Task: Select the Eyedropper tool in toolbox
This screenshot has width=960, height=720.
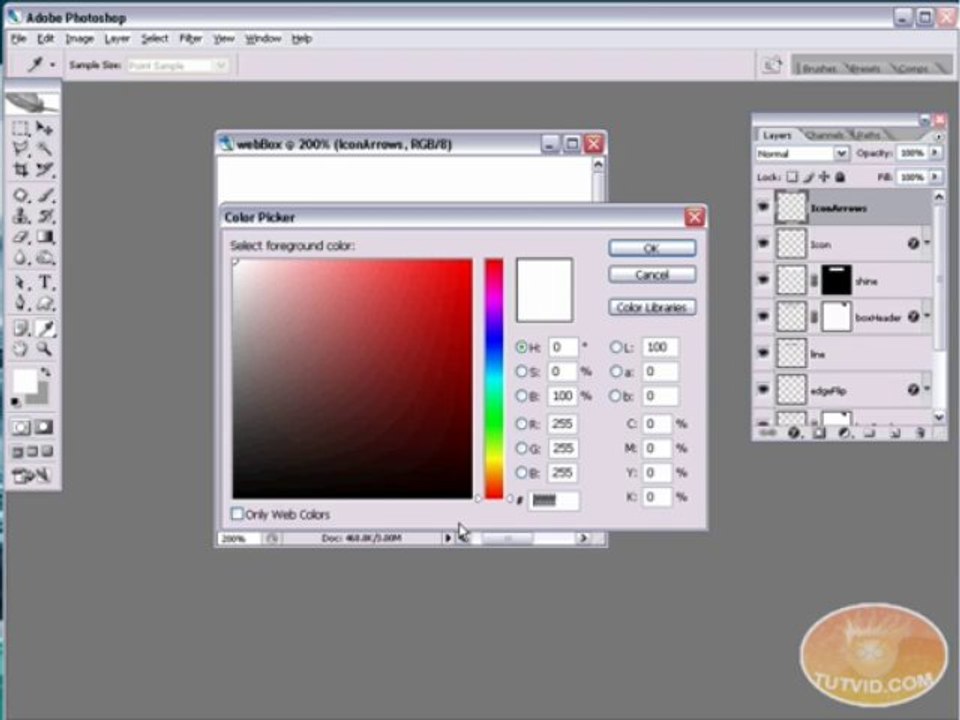Action: click(44, 329)
